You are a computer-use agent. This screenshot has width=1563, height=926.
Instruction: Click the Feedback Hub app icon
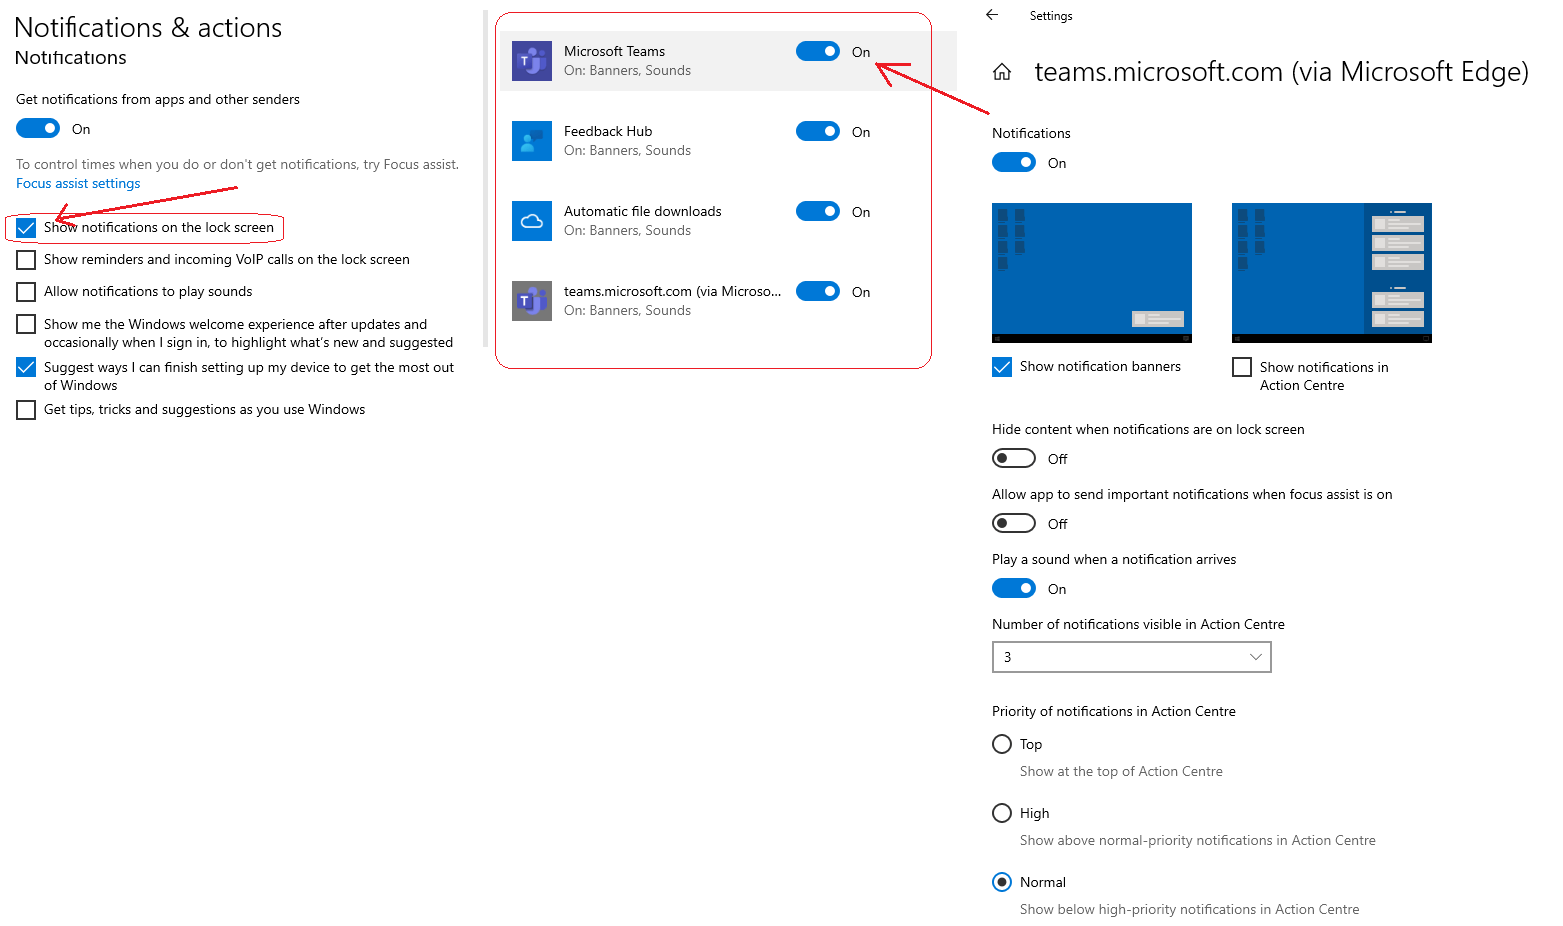point(531,141)
